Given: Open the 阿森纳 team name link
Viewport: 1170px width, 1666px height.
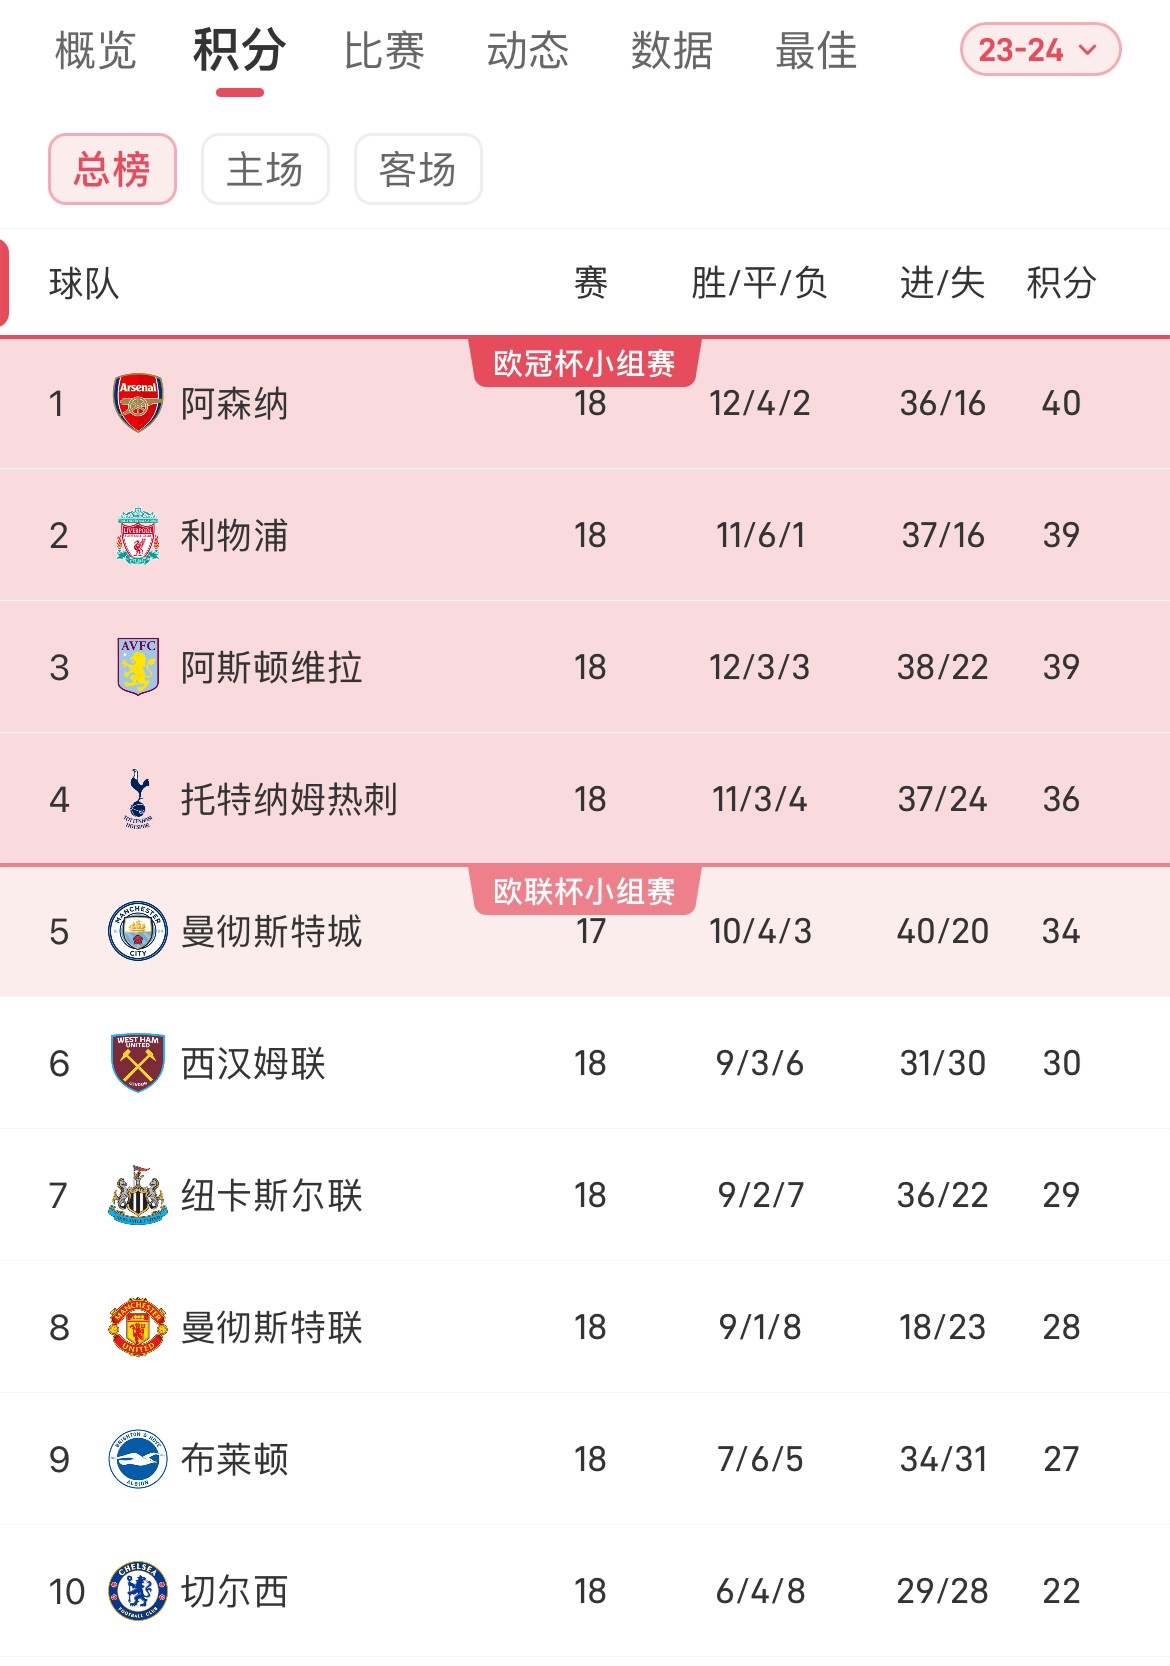Looking at the screenshot, I should coord(234,403).
